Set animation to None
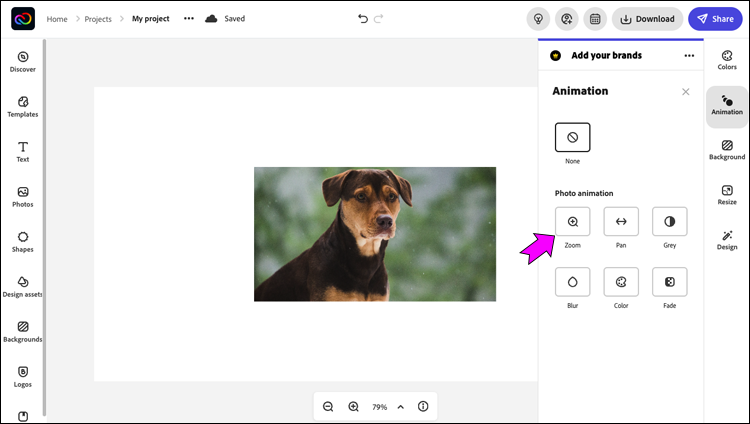Screen dimensions: 750x424 pyautogui.click(x=572, y=137)
